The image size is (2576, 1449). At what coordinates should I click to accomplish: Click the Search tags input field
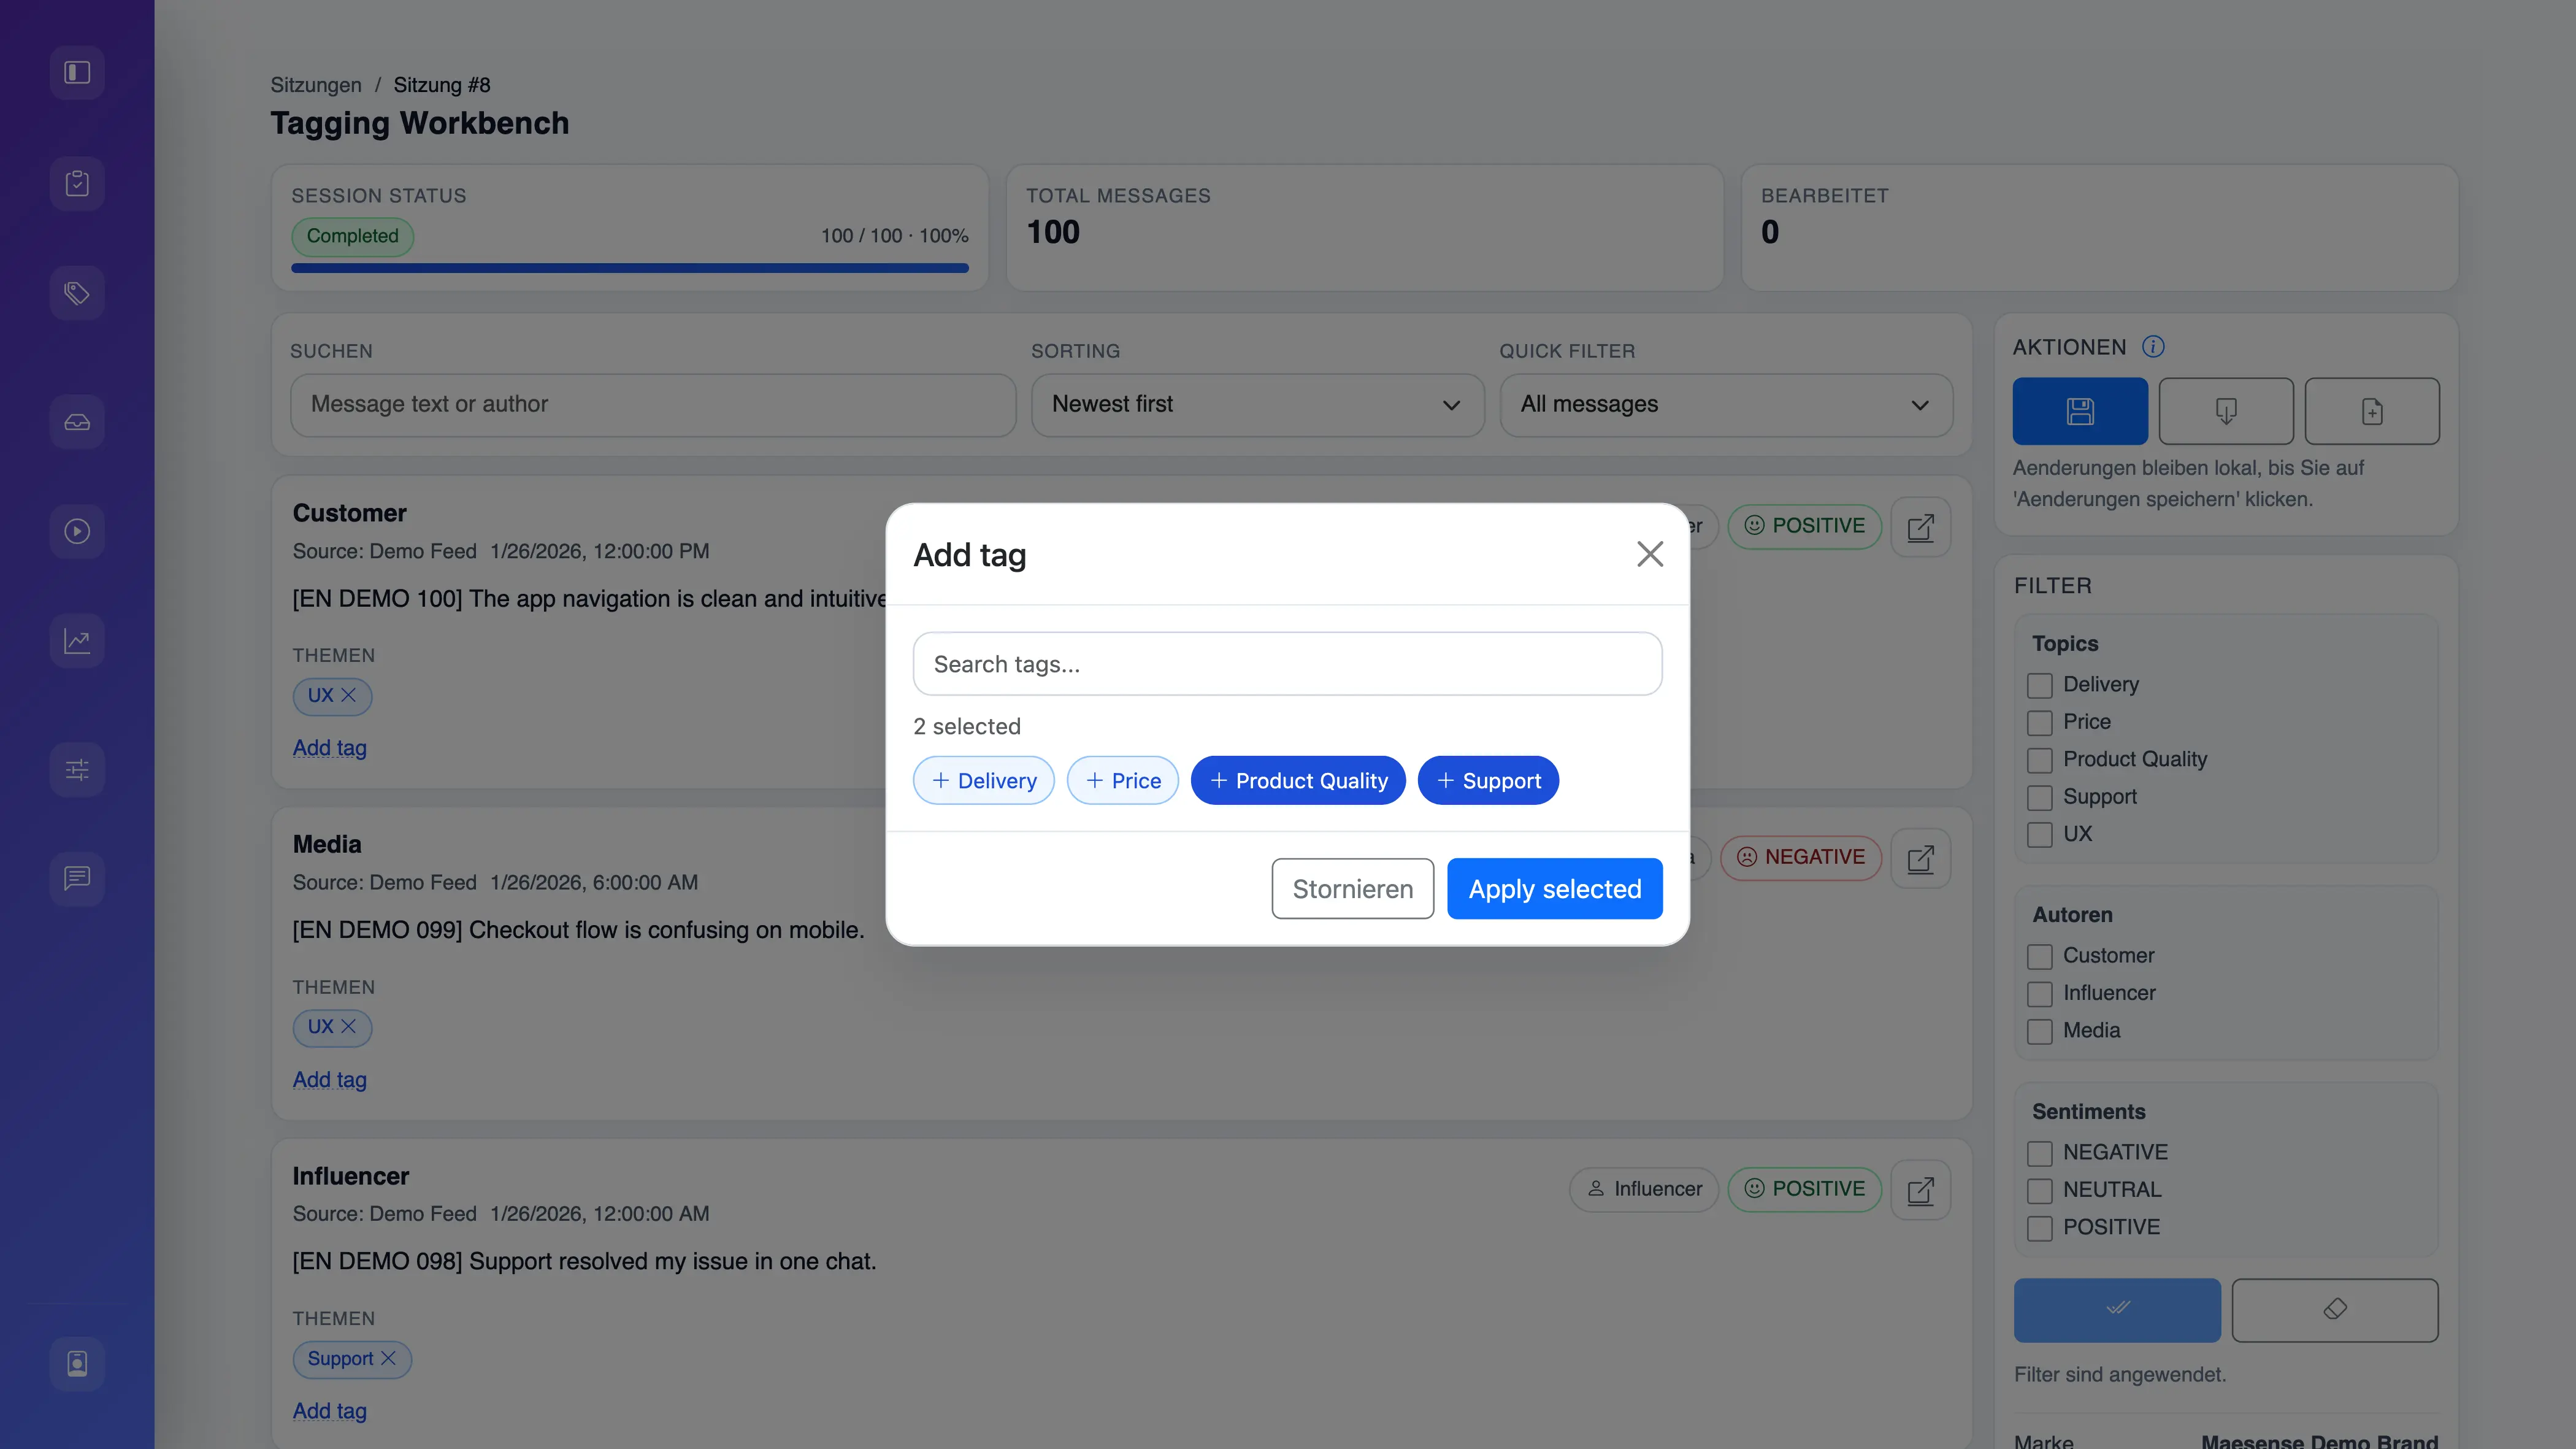point(1287,663)
